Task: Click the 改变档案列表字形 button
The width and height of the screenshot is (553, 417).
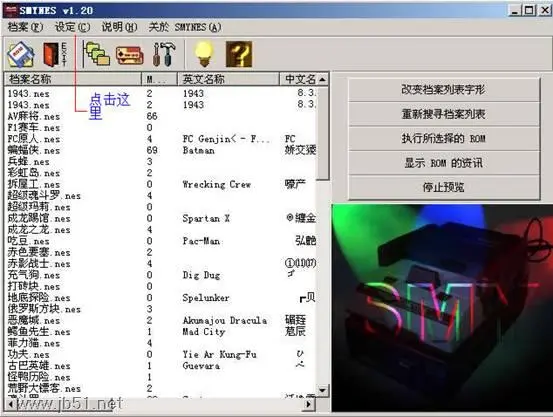Action: tap(444, 90)
